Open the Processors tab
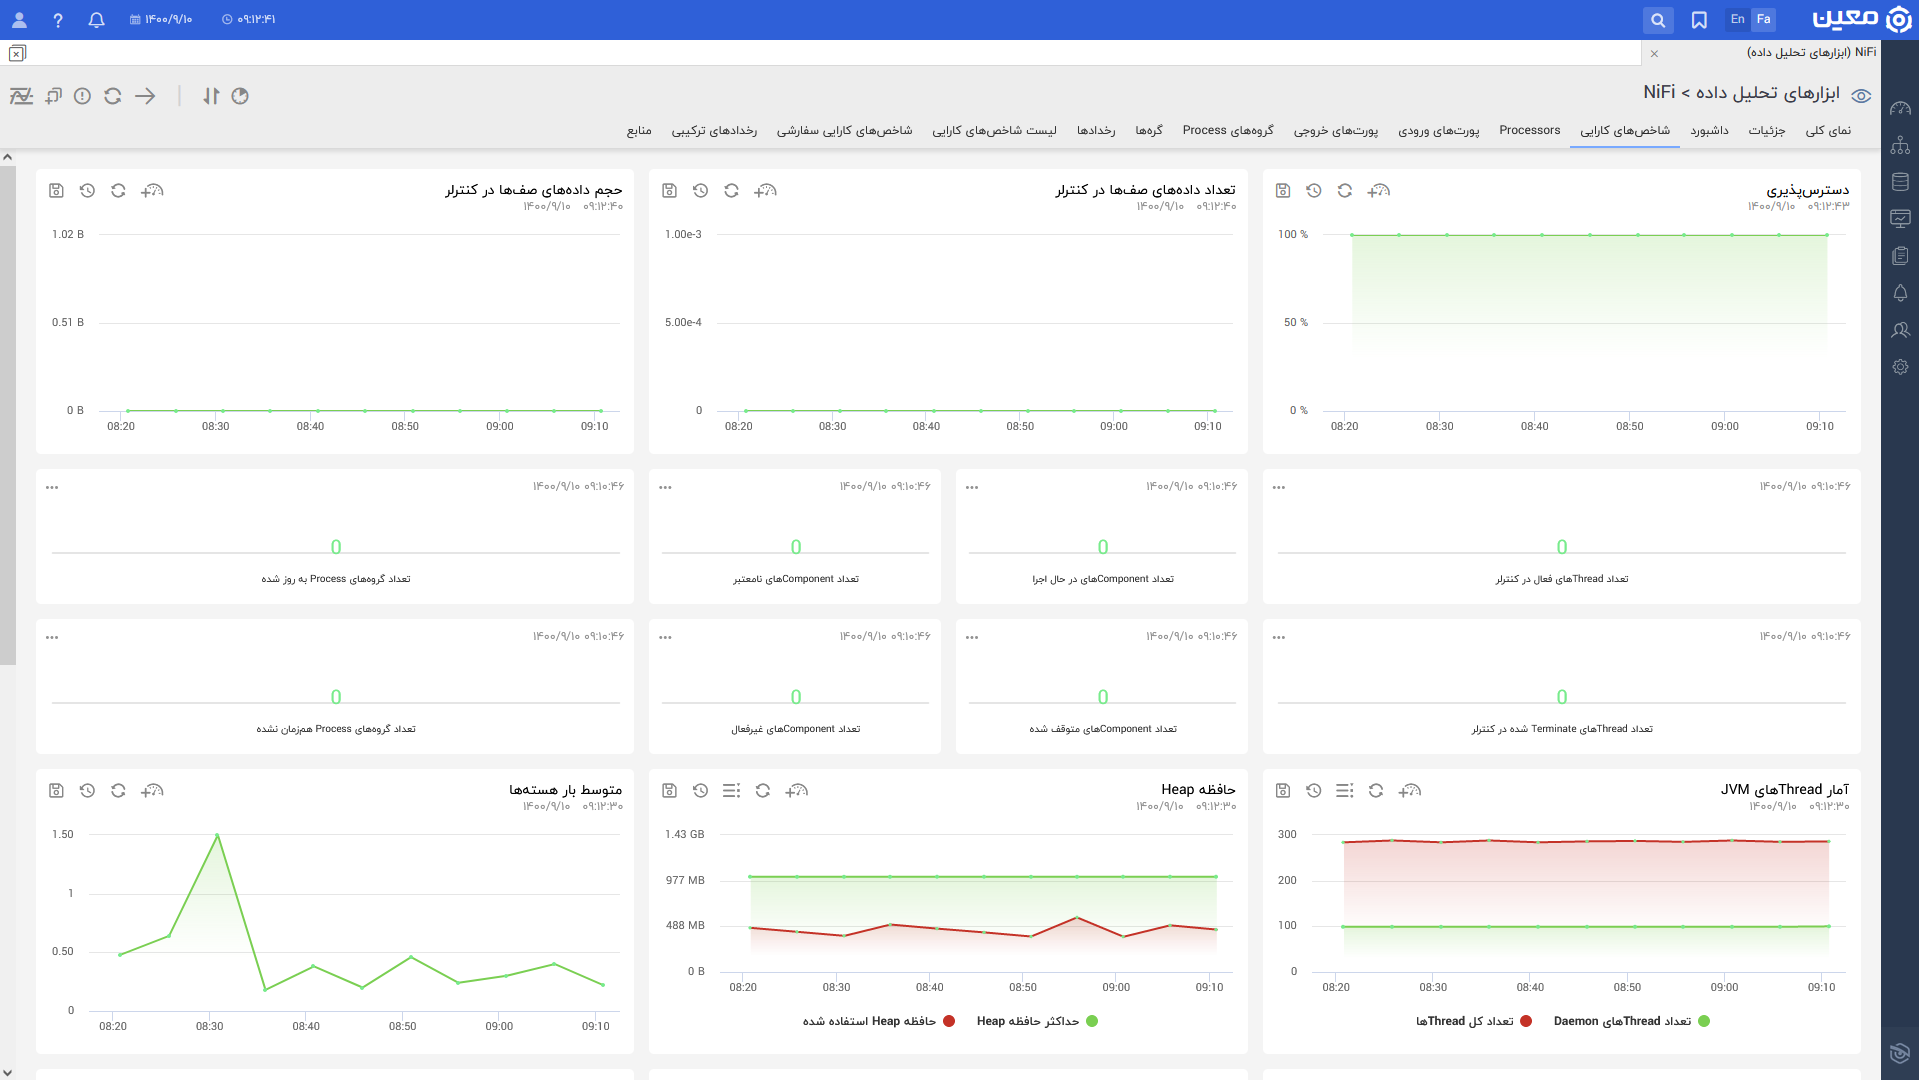 pyautogui.click(x=1530, y=131)
